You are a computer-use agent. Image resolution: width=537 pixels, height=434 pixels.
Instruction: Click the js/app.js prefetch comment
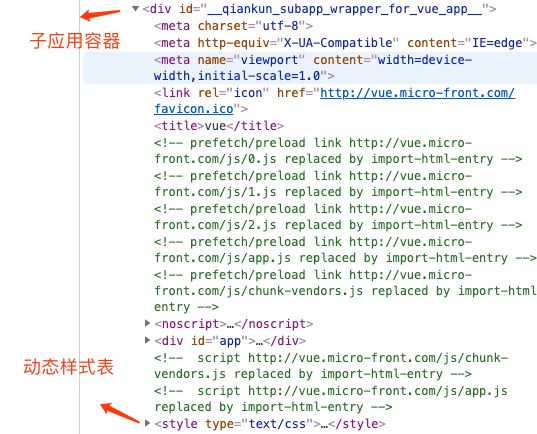pyautogui.click(x=345, y=250)
